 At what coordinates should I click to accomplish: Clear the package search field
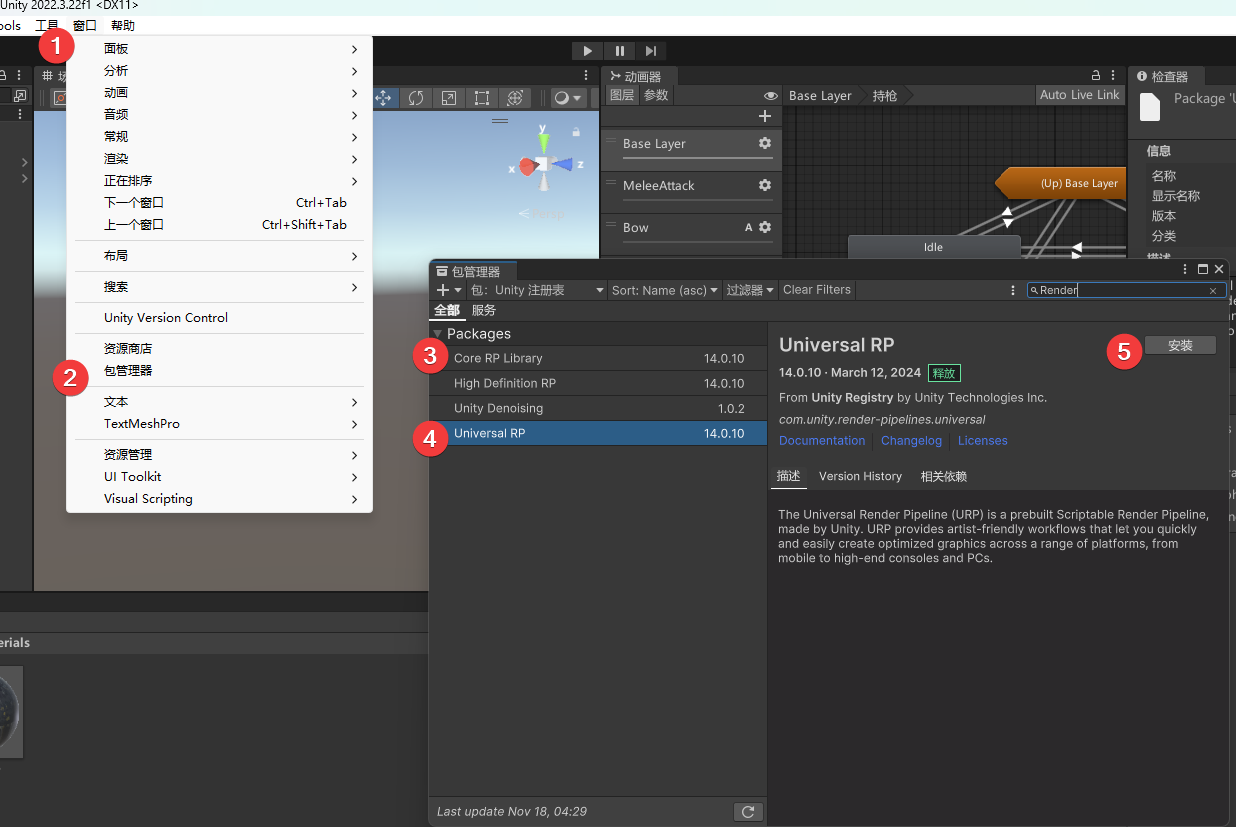click(x=1213, y=291)
